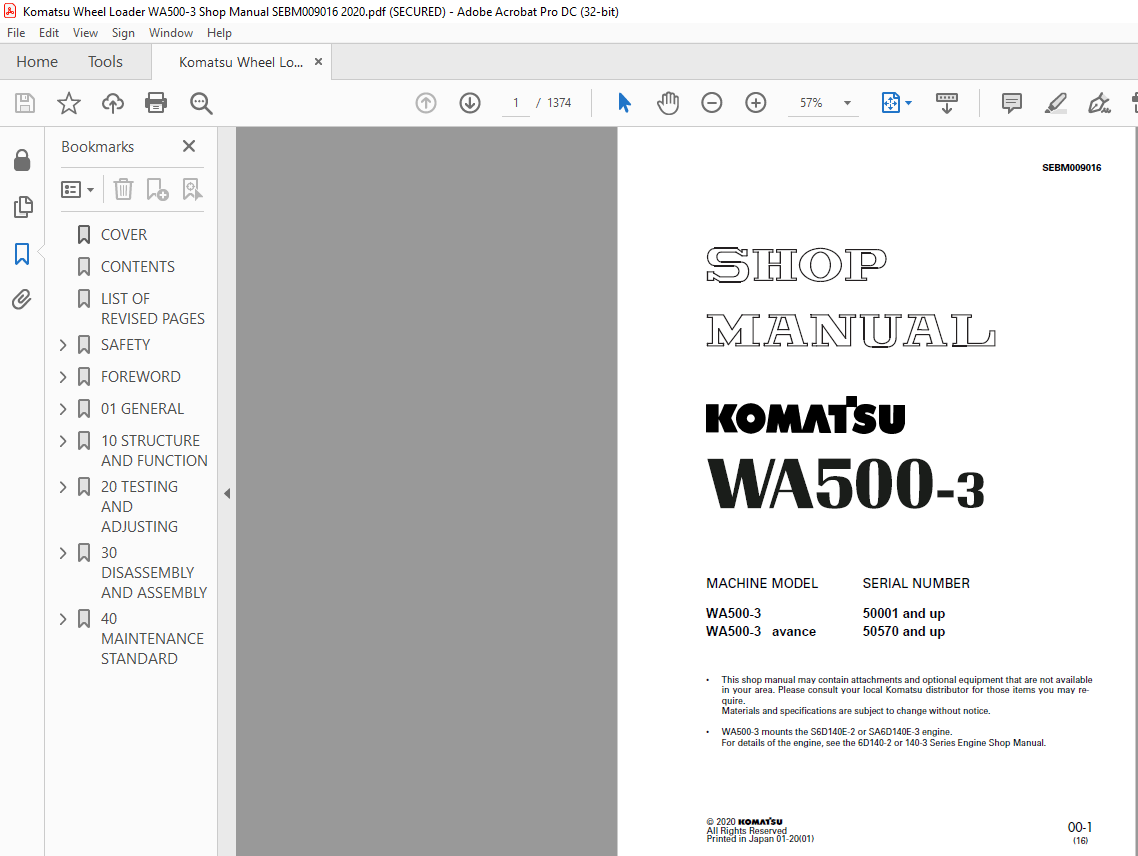Close the Komatsu document tab
The height and width of the screenshot is (856, 1138).
point(318,62)
